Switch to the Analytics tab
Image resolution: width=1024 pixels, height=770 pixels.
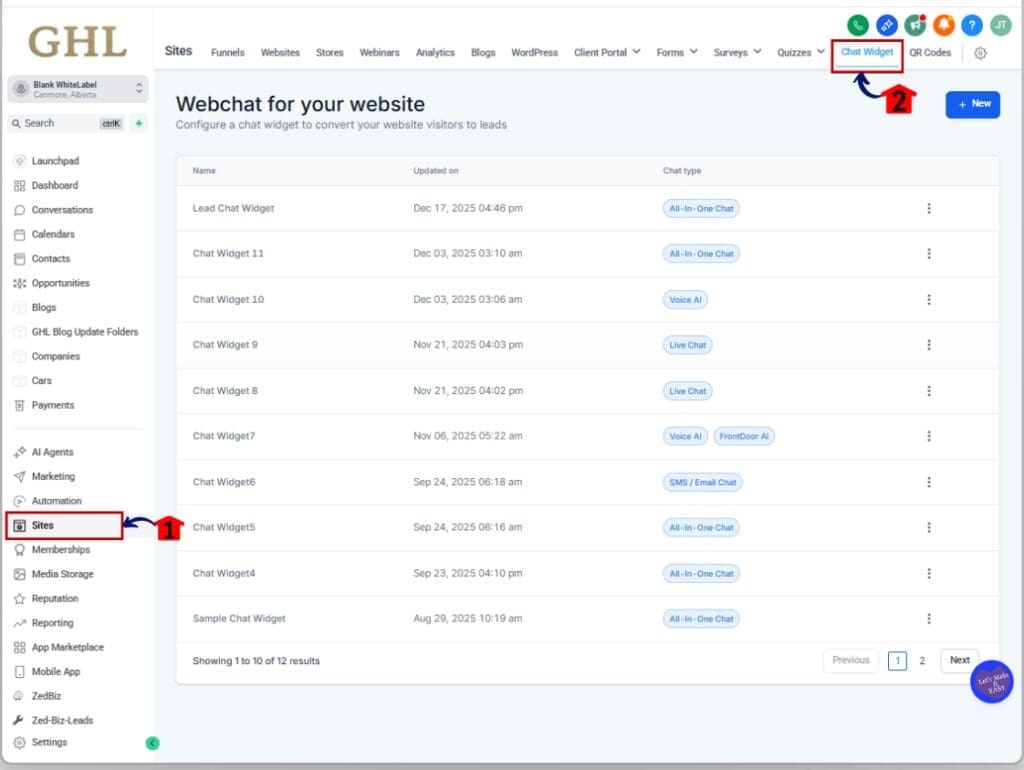435,52
